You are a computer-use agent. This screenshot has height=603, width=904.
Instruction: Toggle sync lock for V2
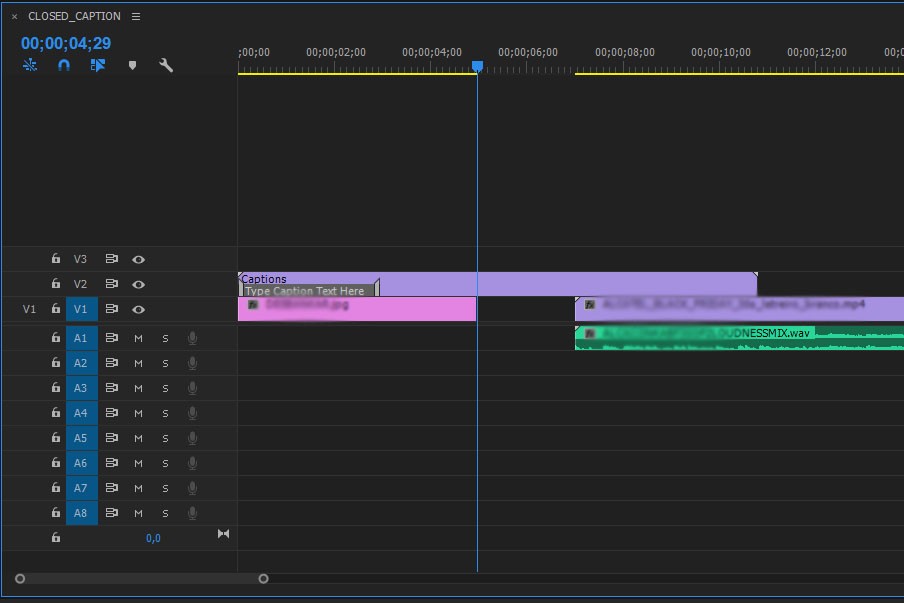(x=112, y=284)
